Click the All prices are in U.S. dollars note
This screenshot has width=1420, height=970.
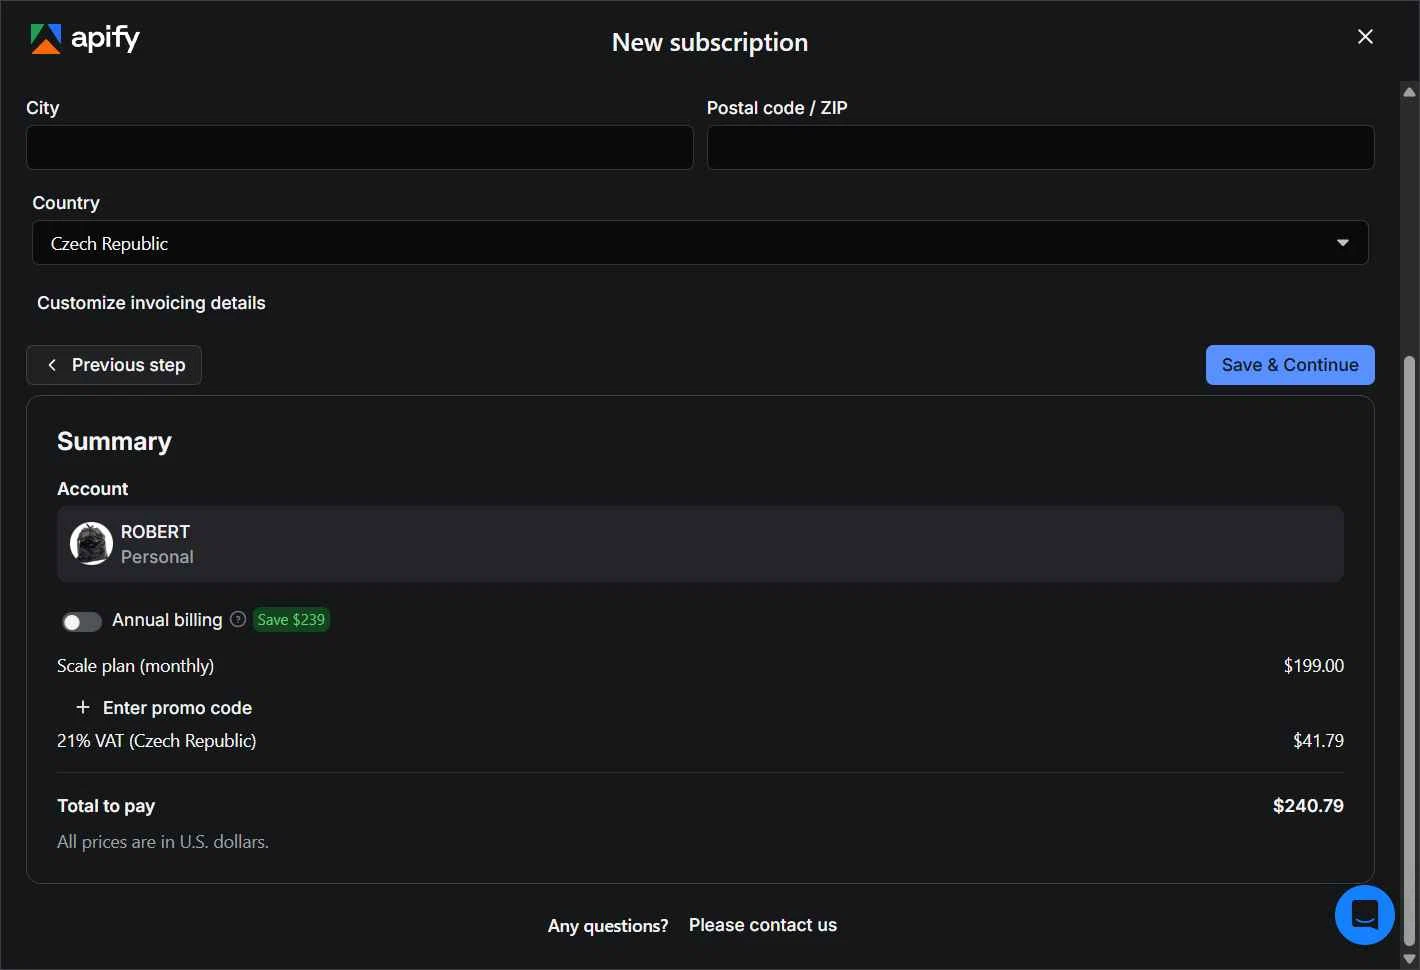pos(163,842)
